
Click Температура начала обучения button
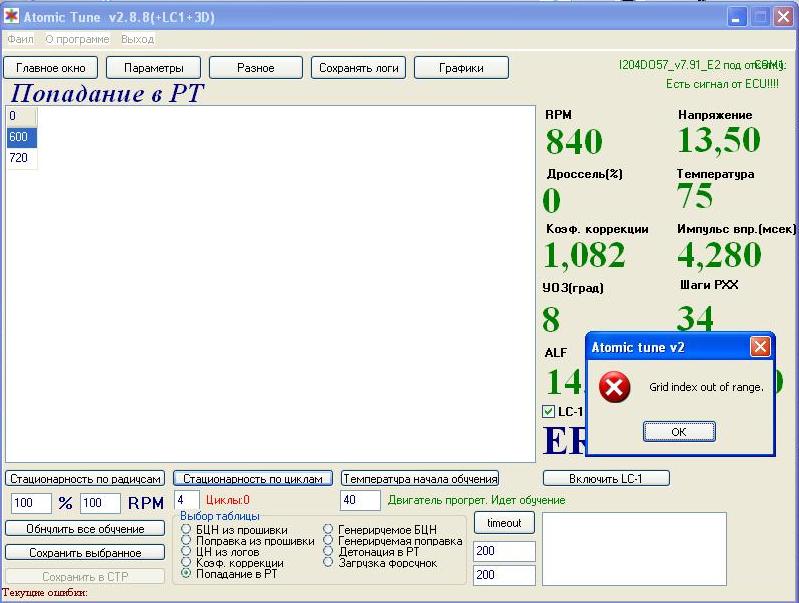pyautogui.click(x=420, y=479)
